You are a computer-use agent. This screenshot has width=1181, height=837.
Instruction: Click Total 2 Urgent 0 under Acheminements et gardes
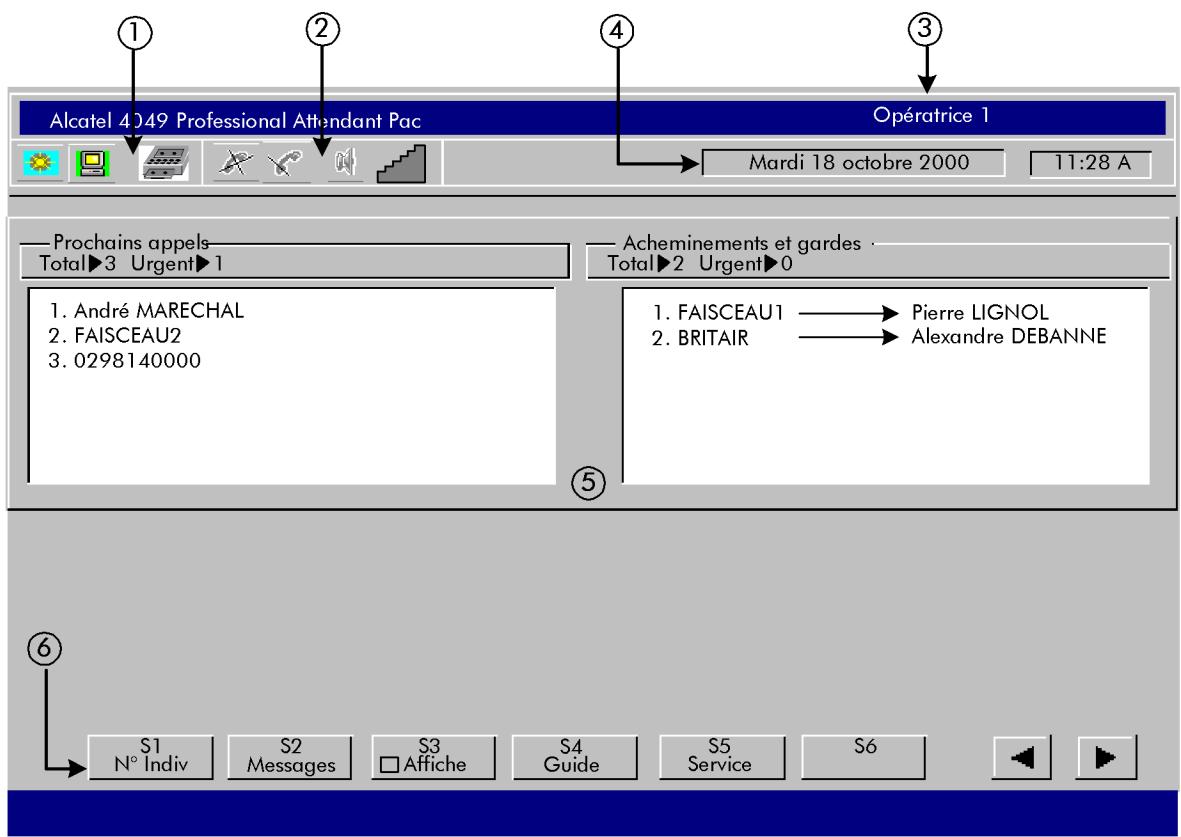tap(700, 264)
